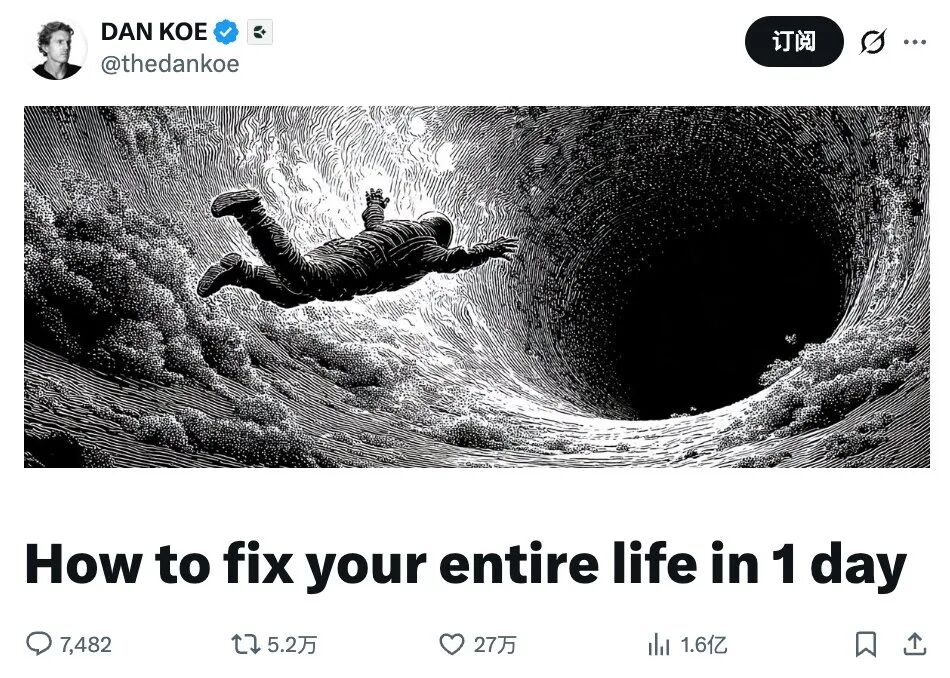This screenshot has width=950, height=678.
Task: Click the affiliate badge next to verified mark
Action: (260, 32)
